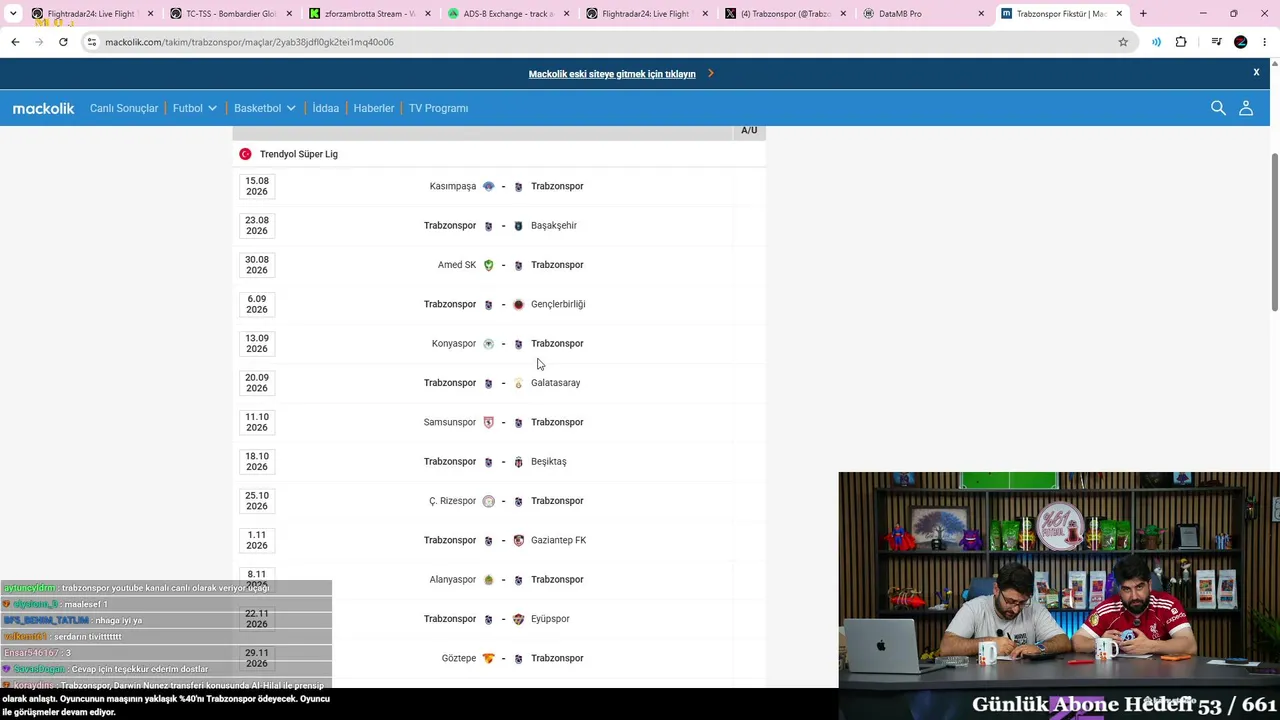Select the 18.10 2026 match date
1280x720 pixels.
pyautogui.click(x=257, y=462)
